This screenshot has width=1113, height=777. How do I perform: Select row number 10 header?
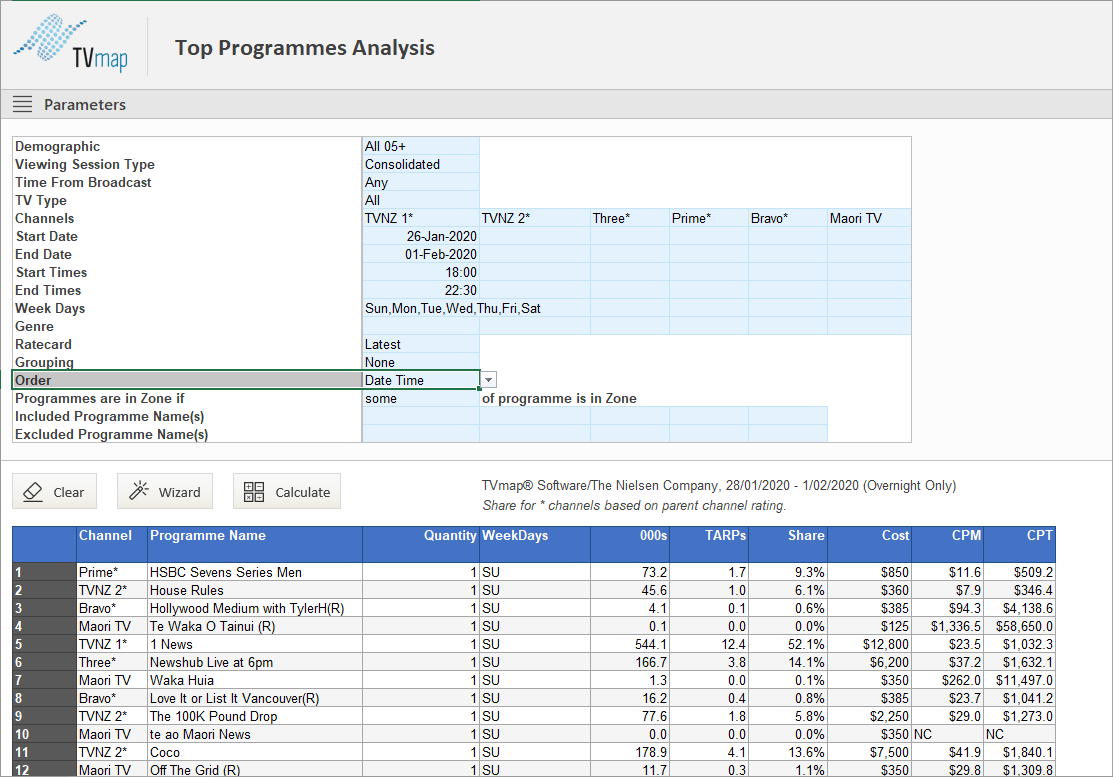tap(44, 734)
